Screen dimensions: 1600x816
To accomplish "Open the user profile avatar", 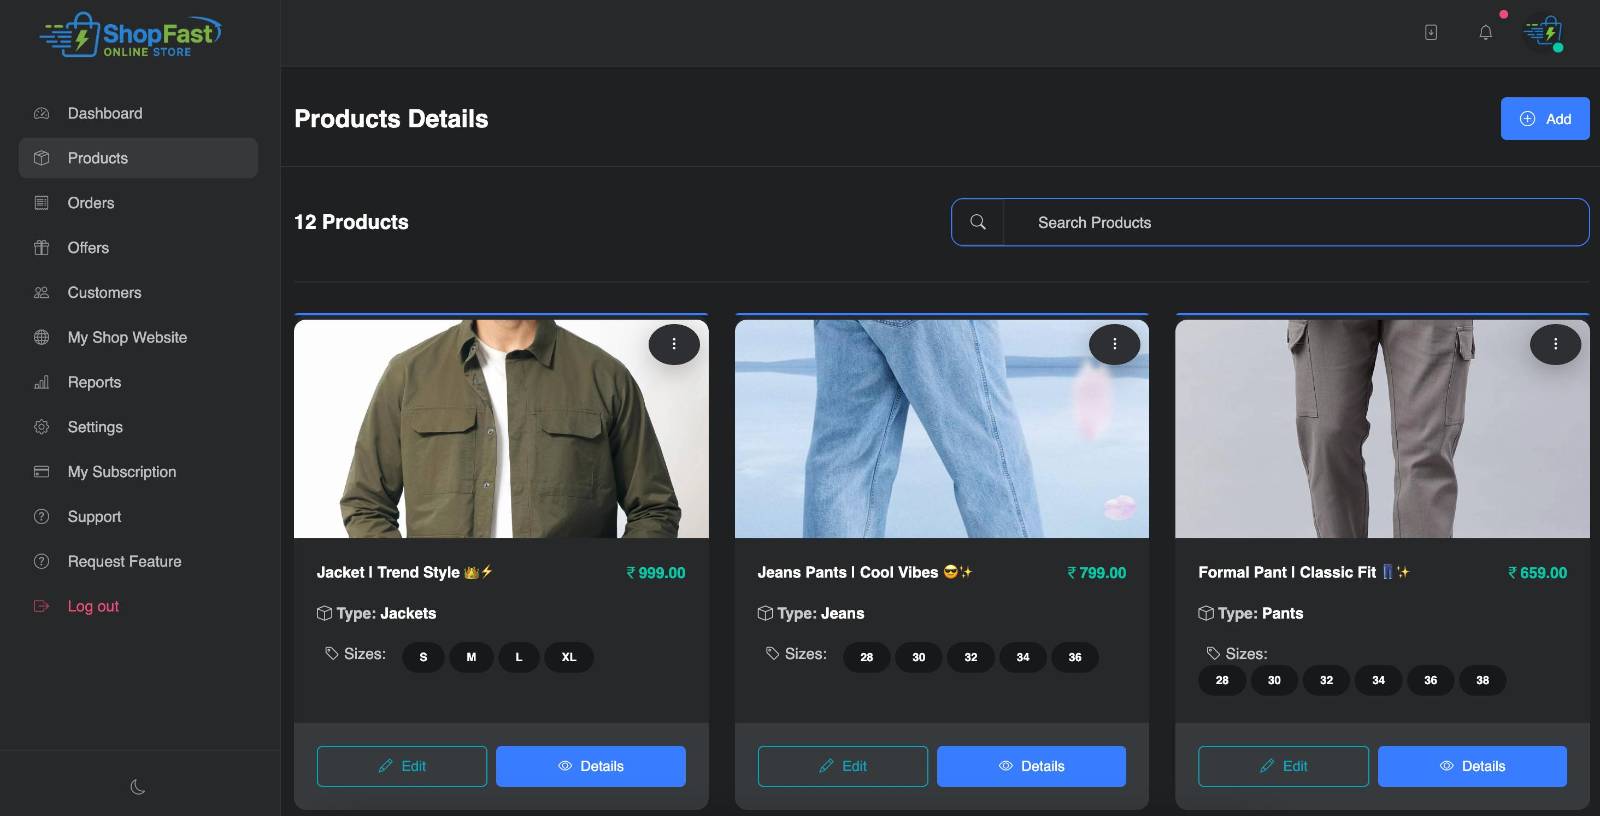I will [1543, 33].
